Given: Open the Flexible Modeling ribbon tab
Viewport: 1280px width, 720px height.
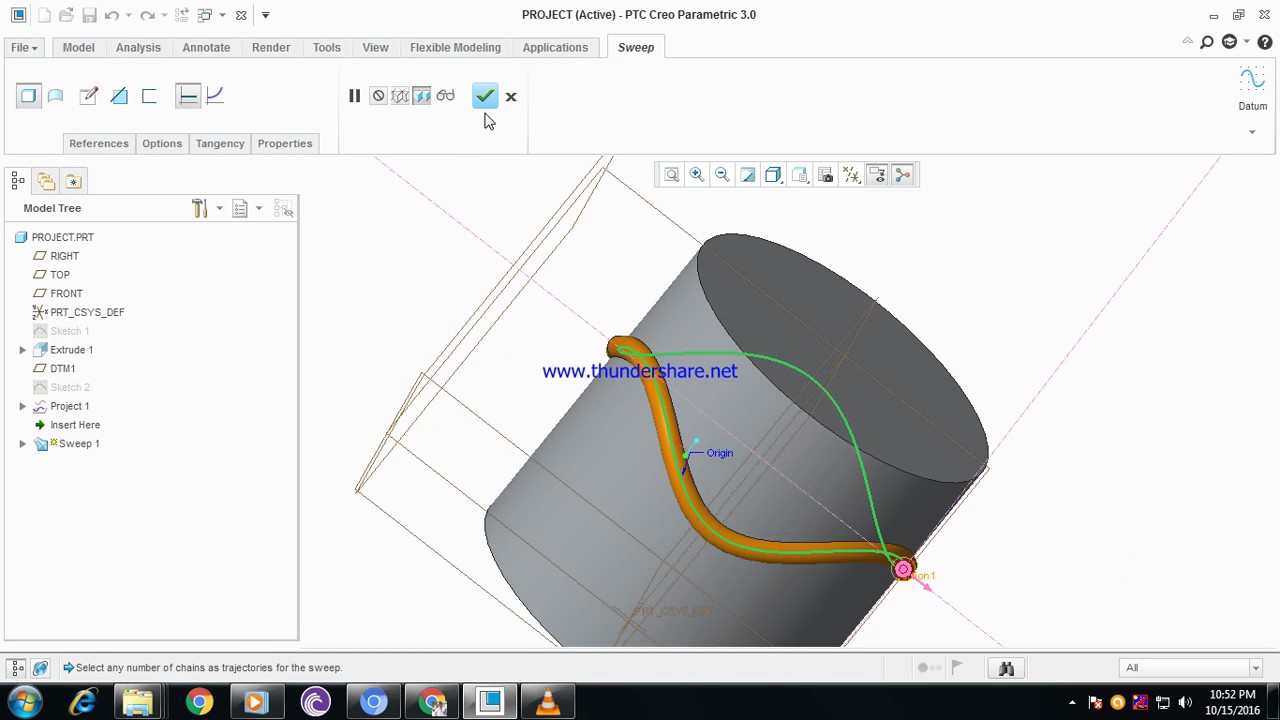Looking at the screenshot, I should [455, 47].
